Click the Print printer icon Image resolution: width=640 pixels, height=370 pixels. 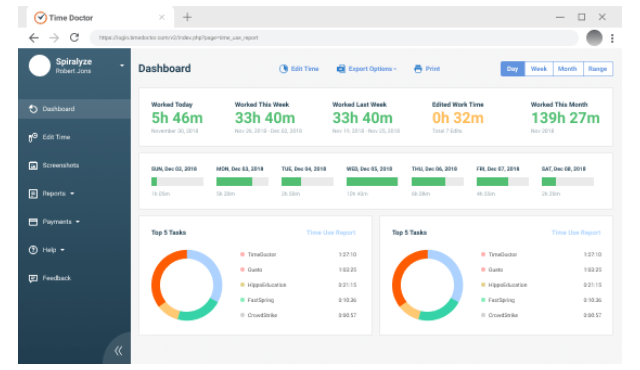[418, 69]
